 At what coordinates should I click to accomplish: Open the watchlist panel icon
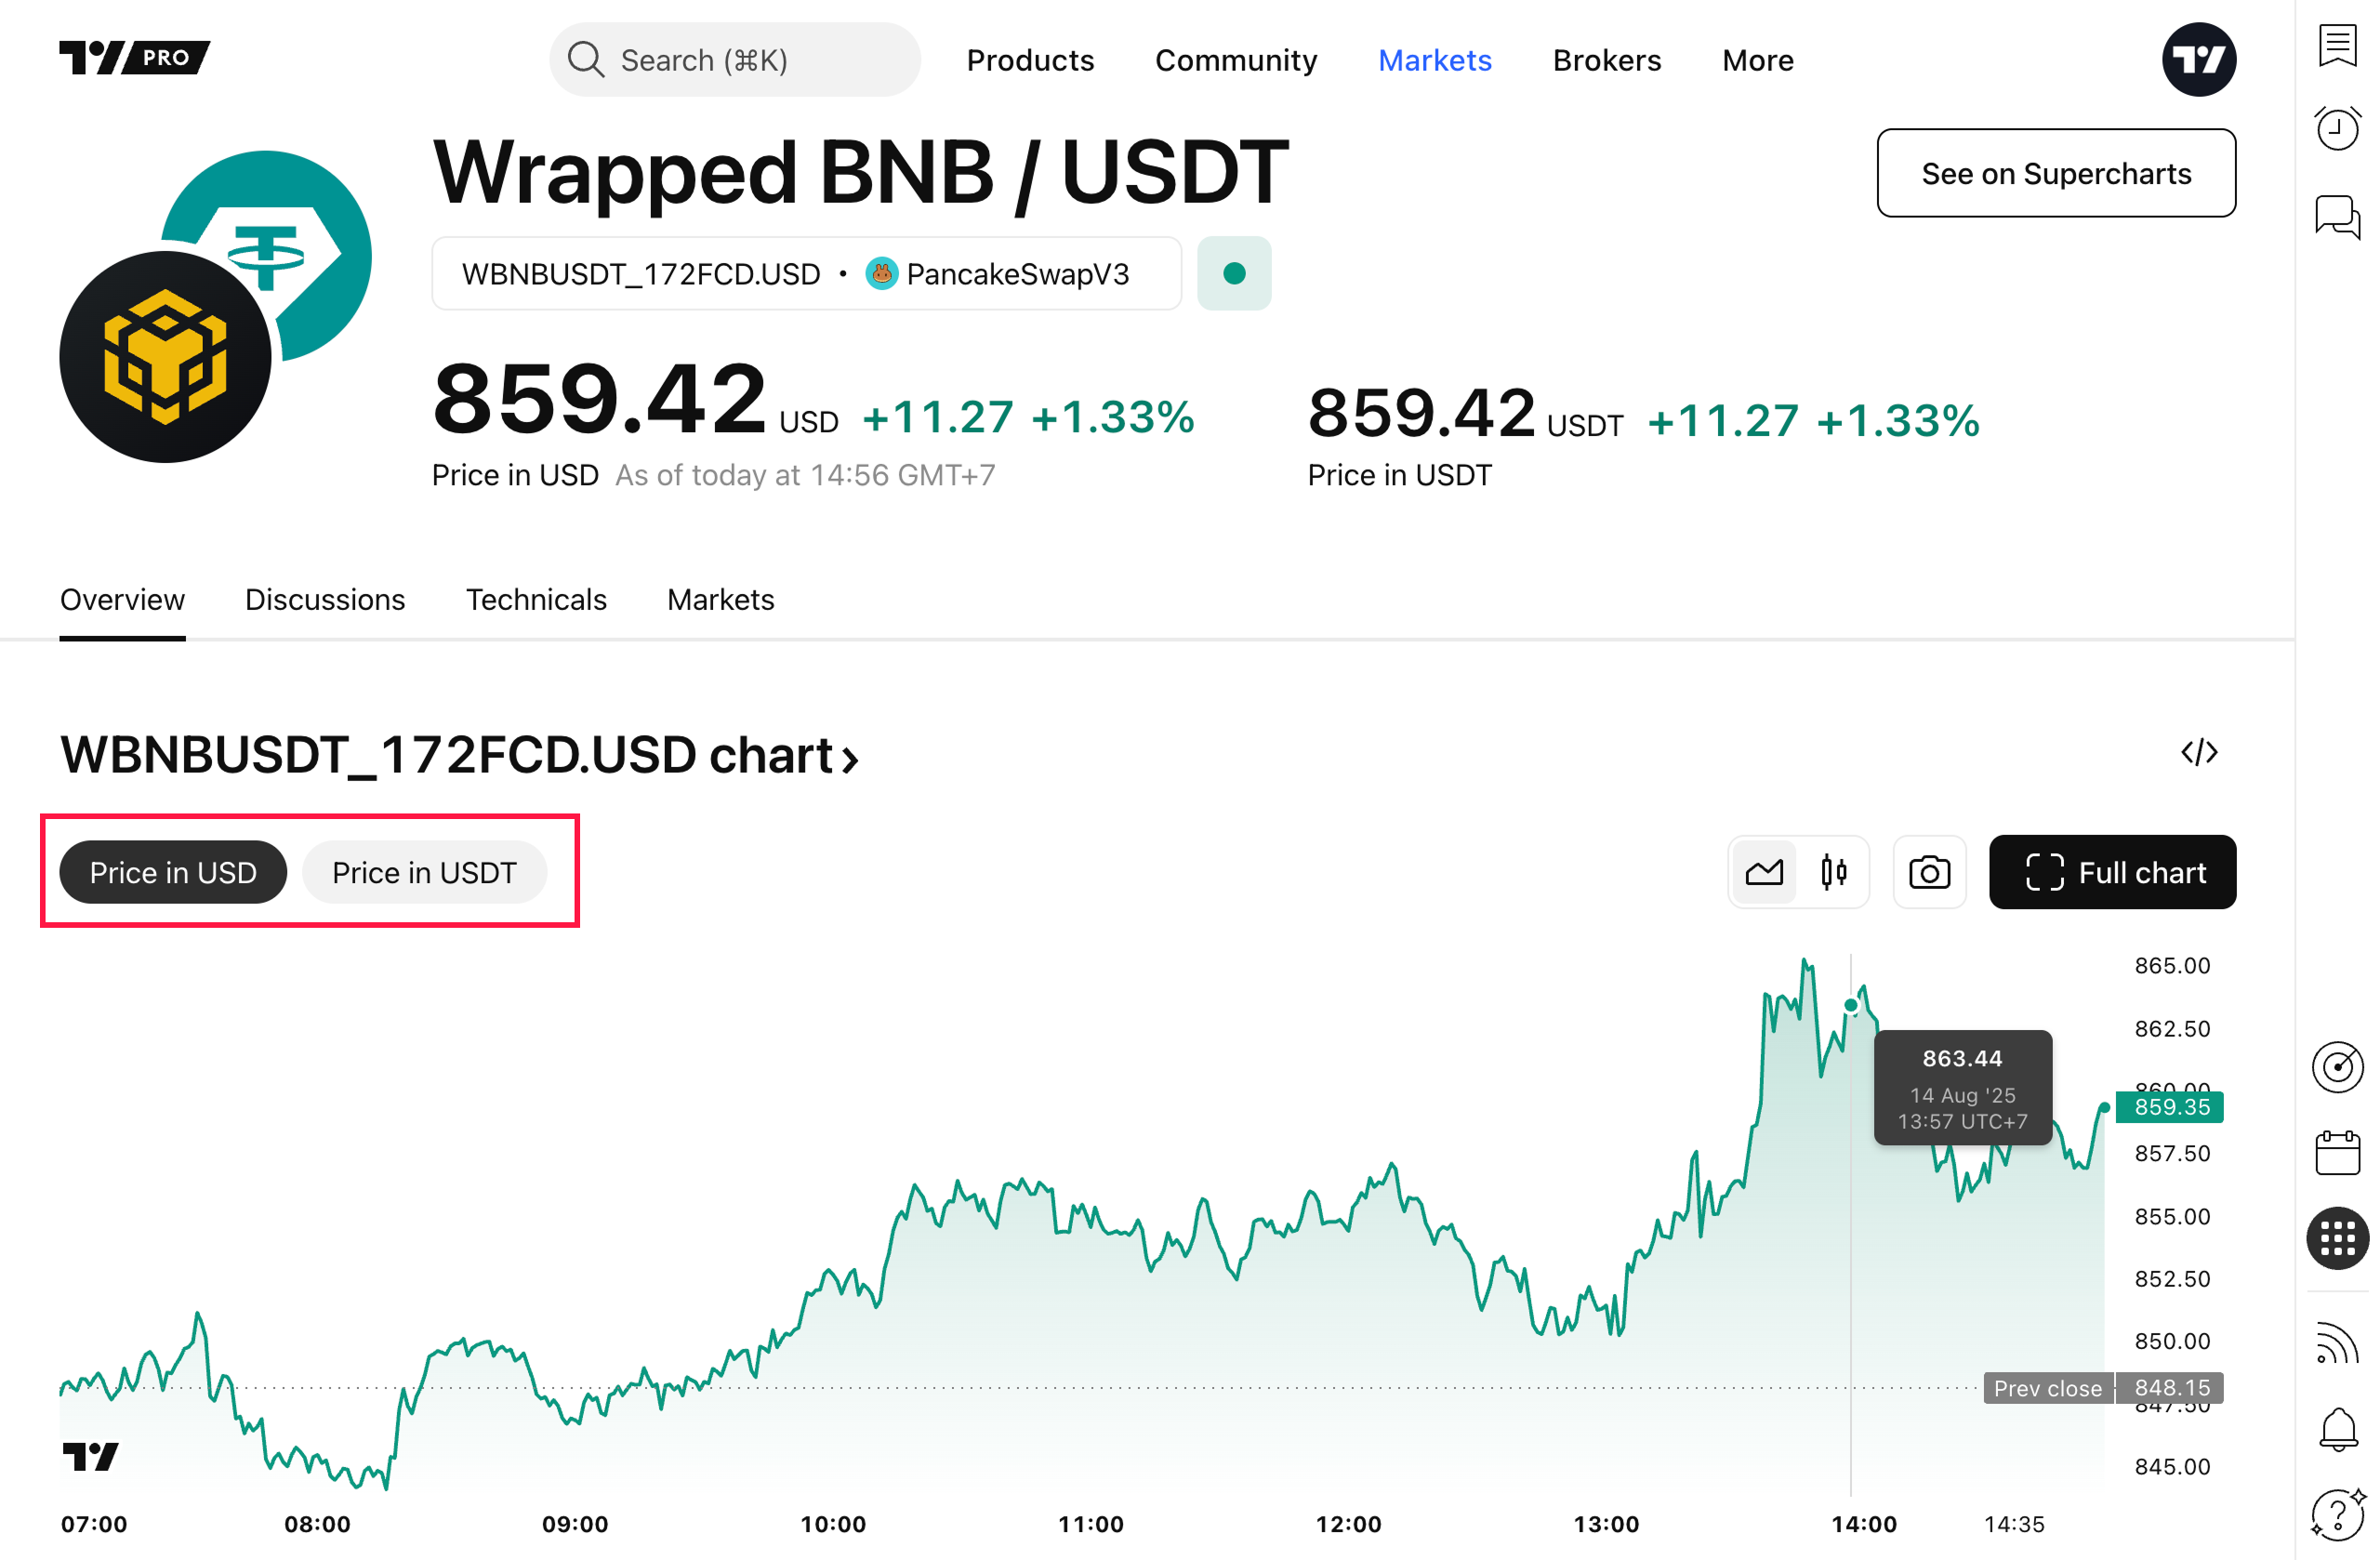coord(2337,45)
